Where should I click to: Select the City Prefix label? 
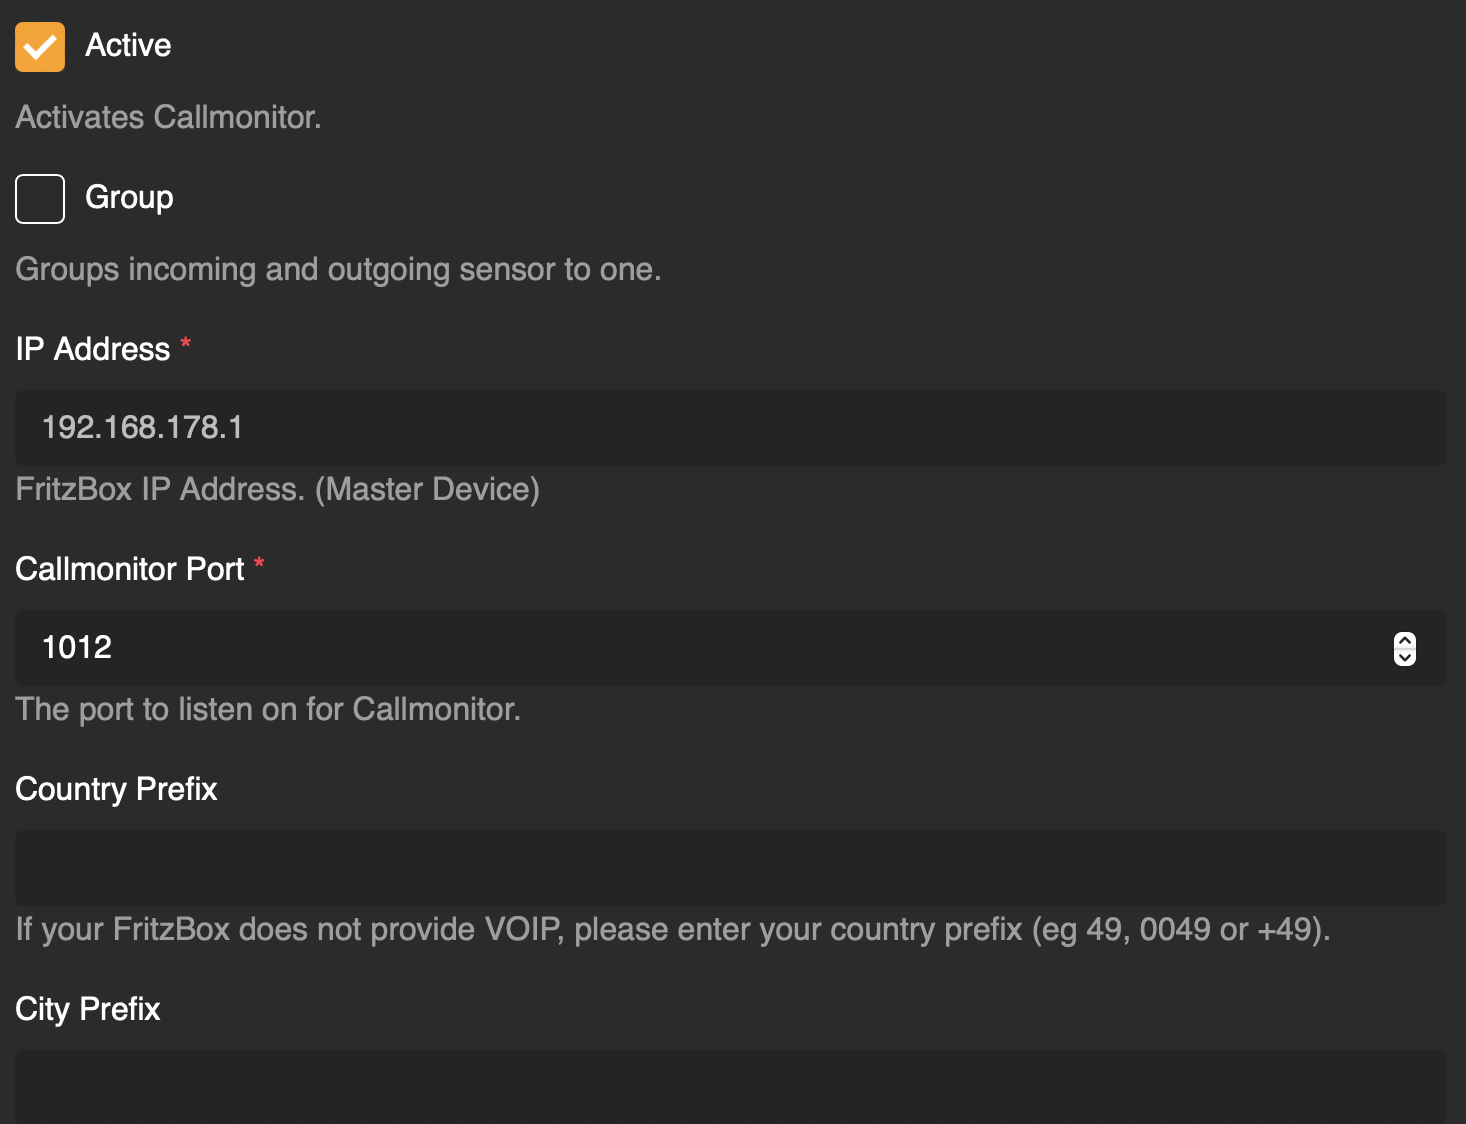pos(88,1009)
